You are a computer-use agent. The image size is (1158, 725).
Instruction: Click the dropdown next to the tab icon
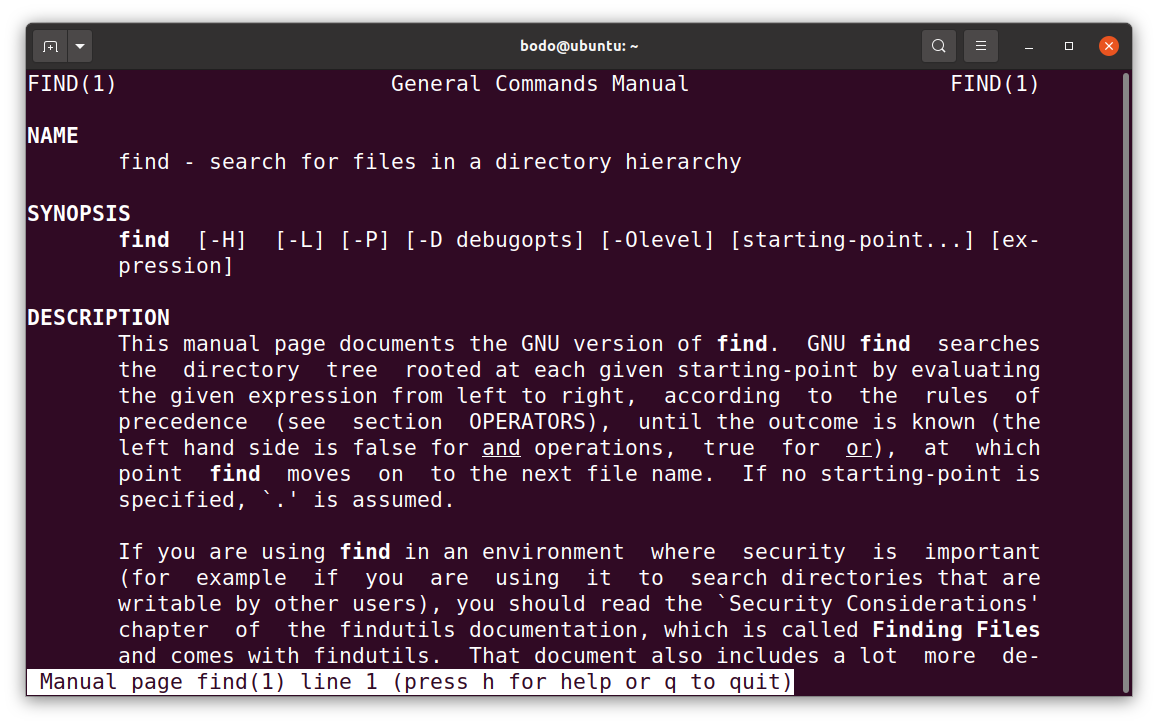pyautogui.click(x=79, y=45)
